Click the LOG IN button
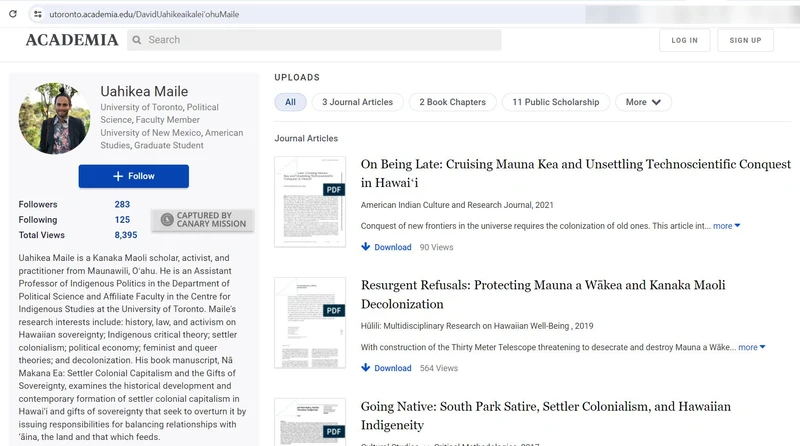The image size is (800, 446). pyautogui.click(x=685, y=40)
